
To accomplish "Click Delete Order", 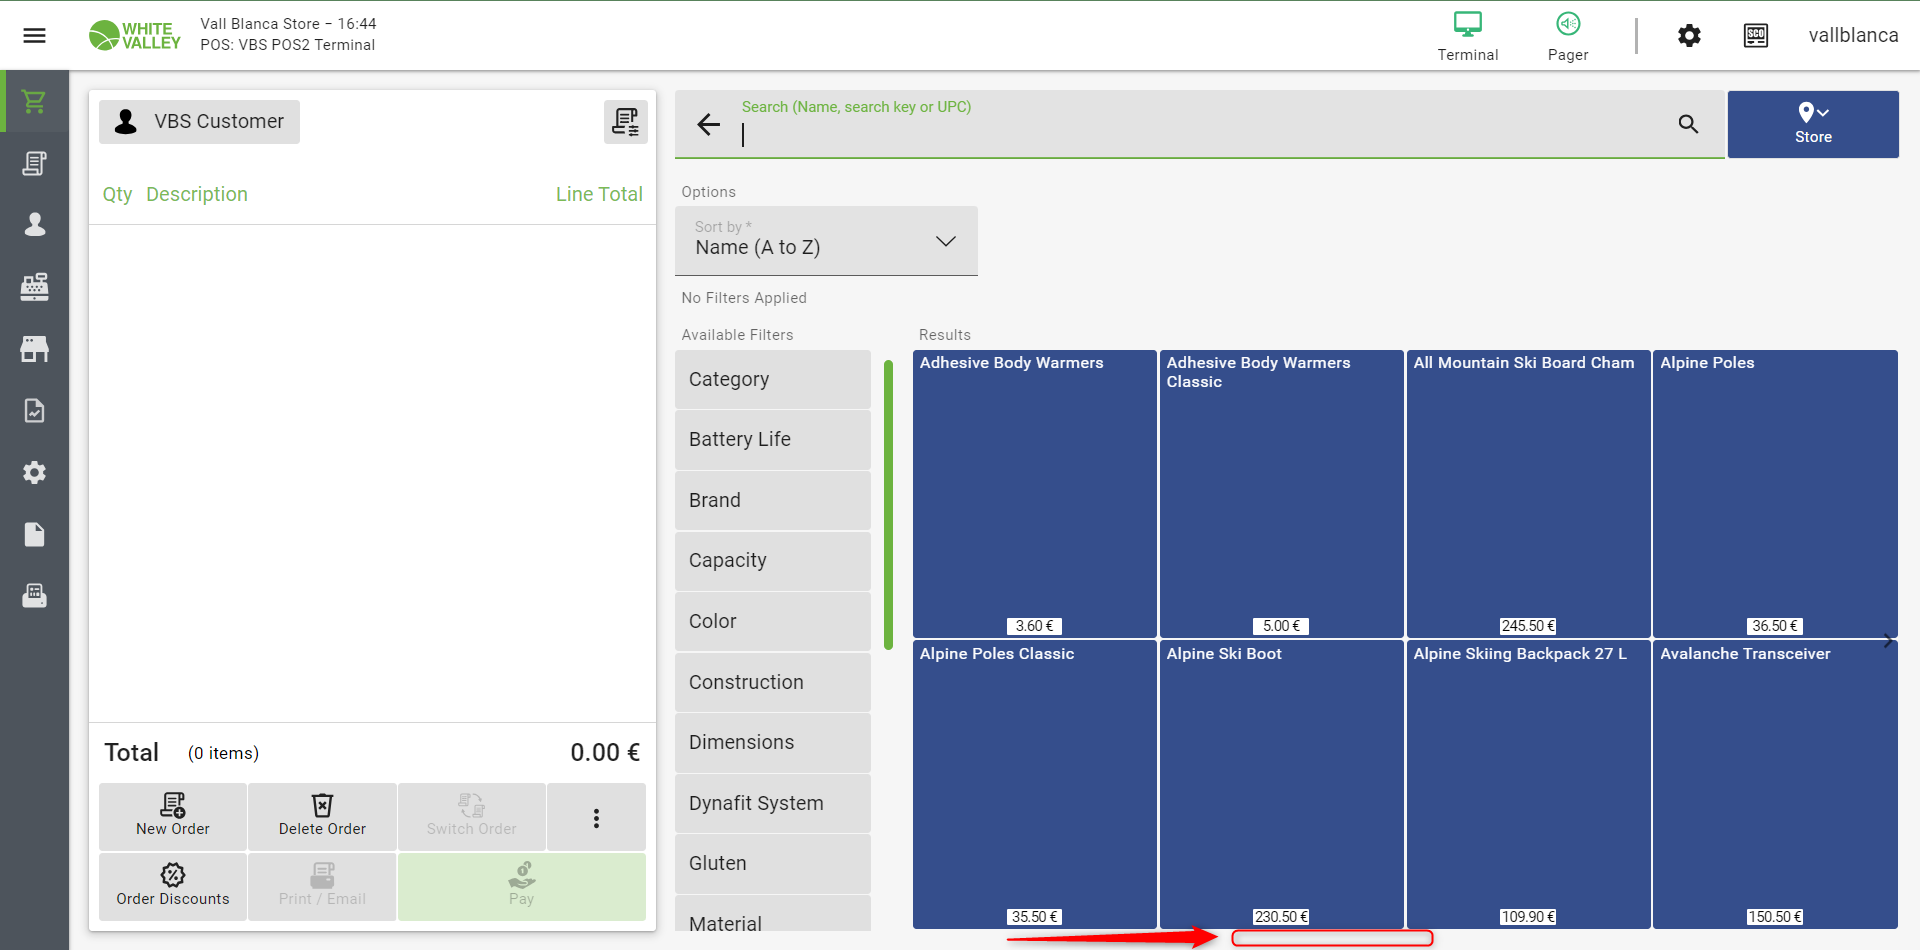I will [322, 816].
